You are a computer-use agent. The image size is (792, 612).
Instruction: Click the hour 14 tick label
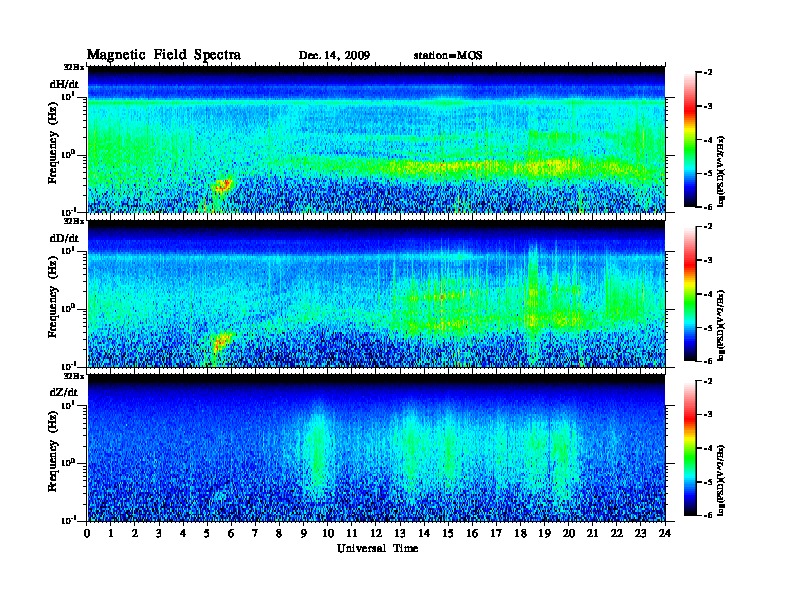(x=424, y=533)
